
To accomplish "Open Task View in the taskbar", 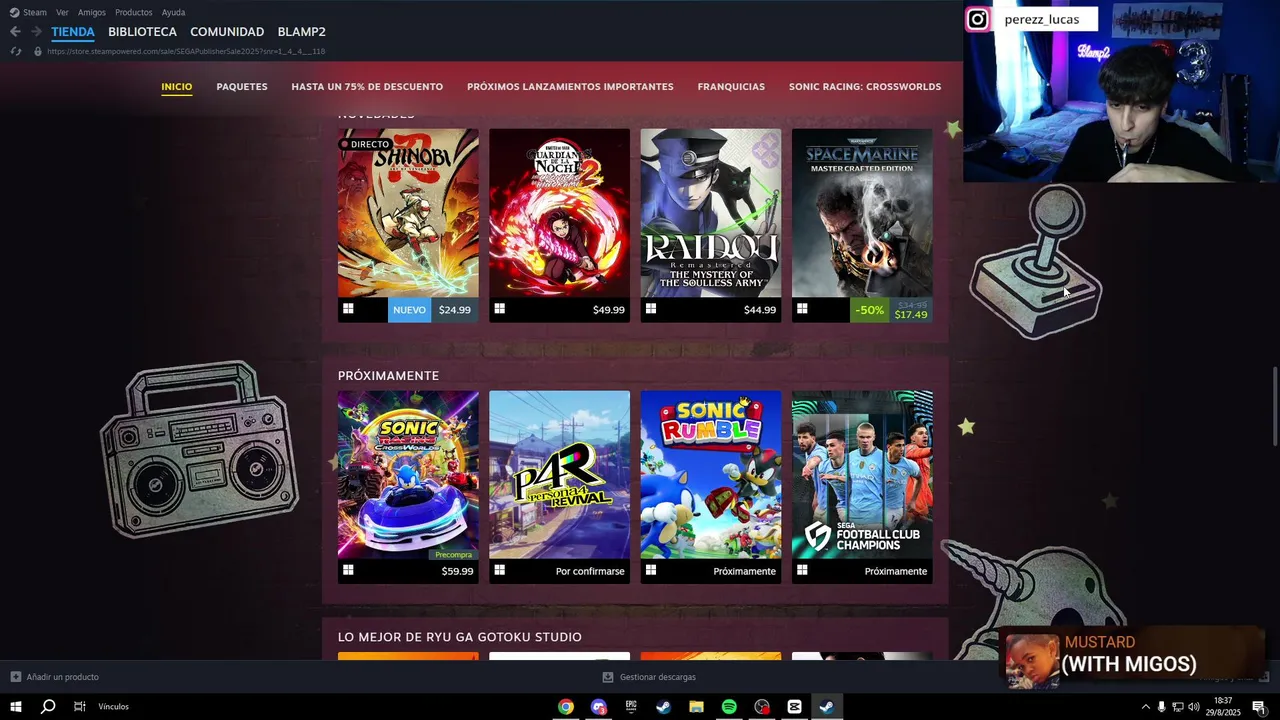I will click(79, 707).
